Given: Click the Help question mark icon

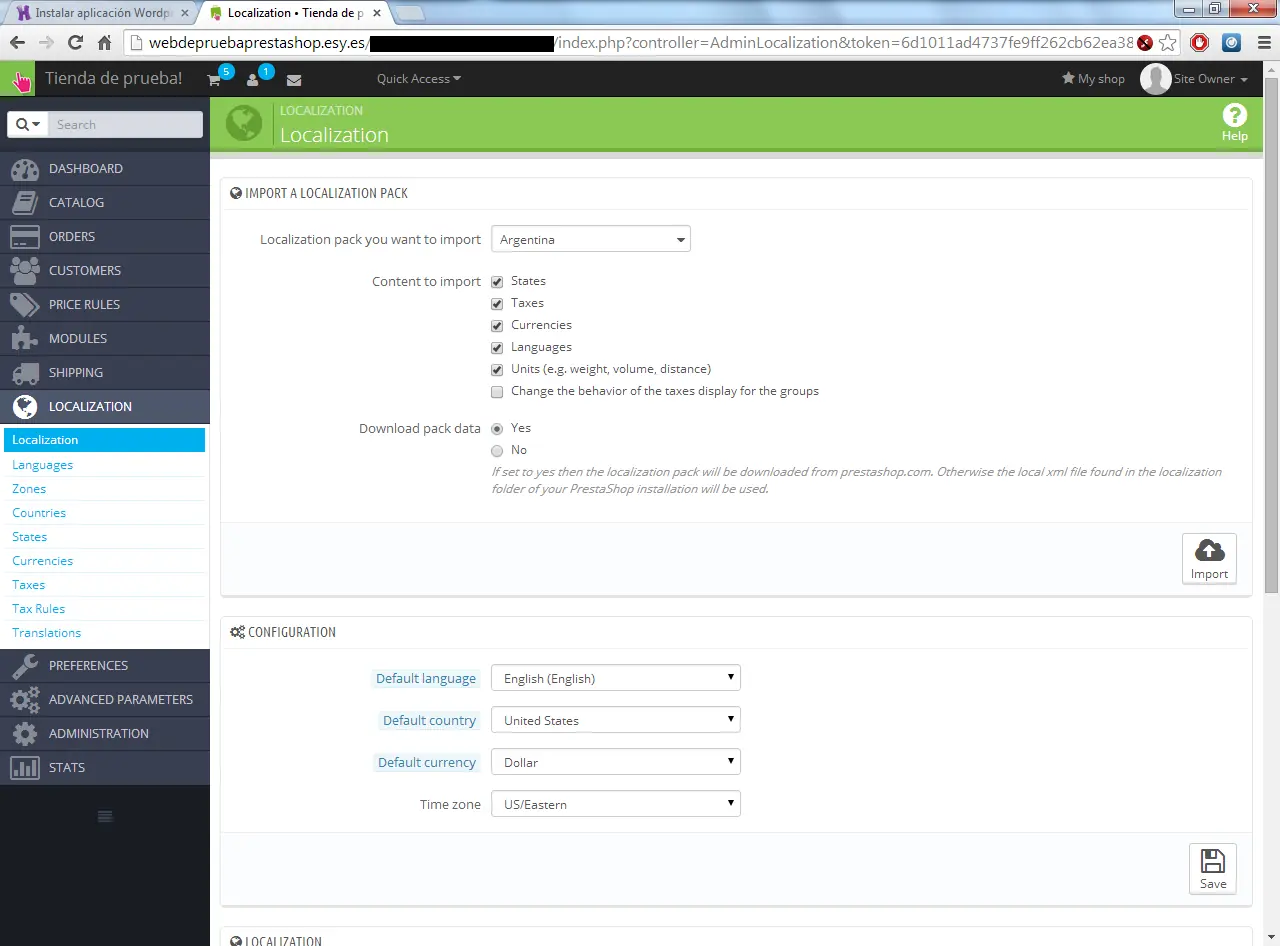Looking at the screenshot, I should click(x=1235, y=115).
